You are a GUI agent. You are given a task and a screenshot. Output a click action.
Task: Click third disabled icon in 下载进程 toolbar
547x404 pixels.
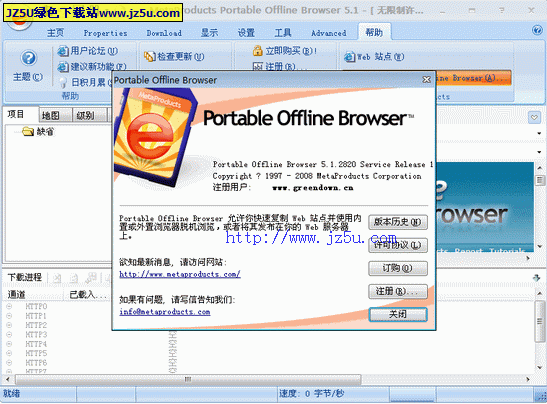[91, 277]
